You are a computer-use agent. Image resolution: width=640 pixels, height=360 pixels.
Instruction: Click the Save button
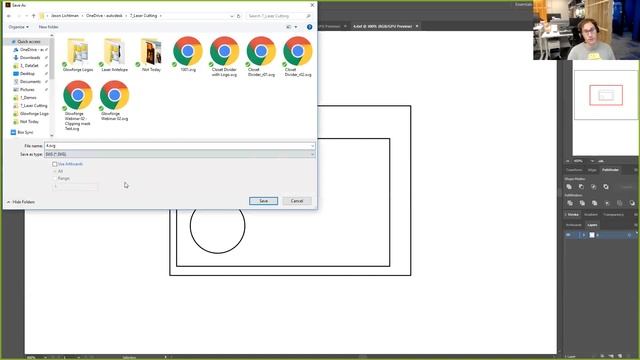tap(264, 201)
